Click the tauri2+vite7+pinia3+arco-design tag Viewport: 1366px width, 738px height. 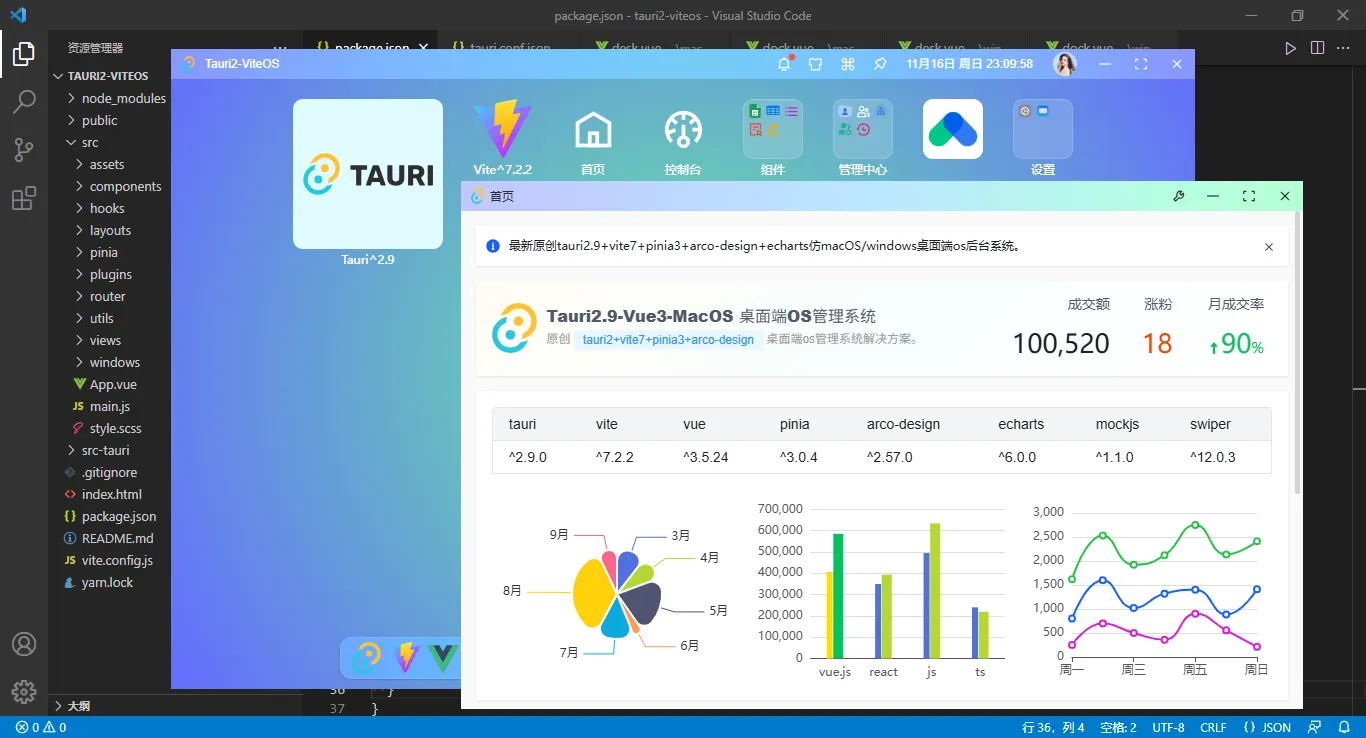click(x=668, y=339)
